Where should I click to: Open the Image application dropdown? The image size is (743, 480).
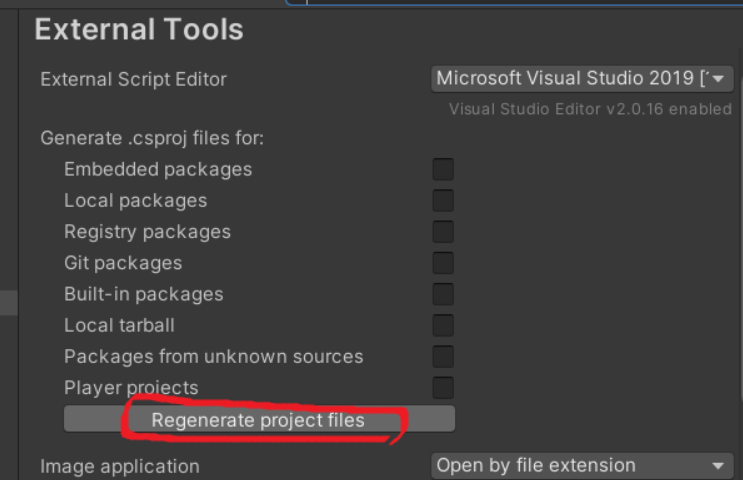(x=582, y=465)
